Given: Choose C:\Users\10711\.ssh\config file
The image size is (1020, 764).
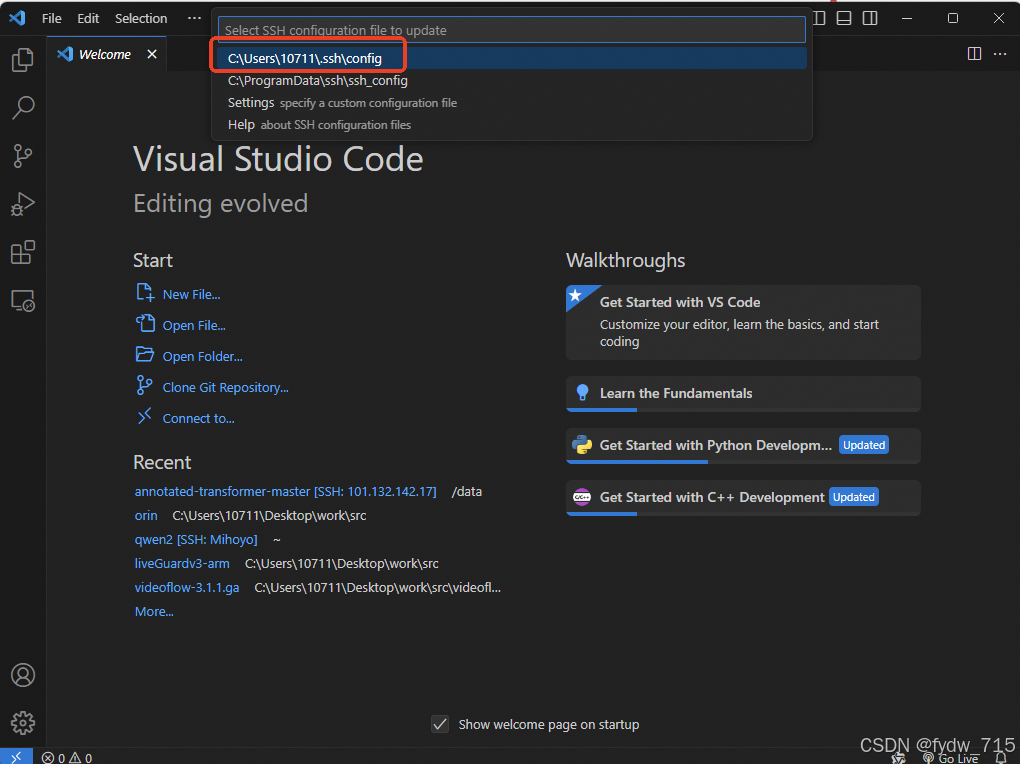Looking at the screenshot, I should (512, 58).
